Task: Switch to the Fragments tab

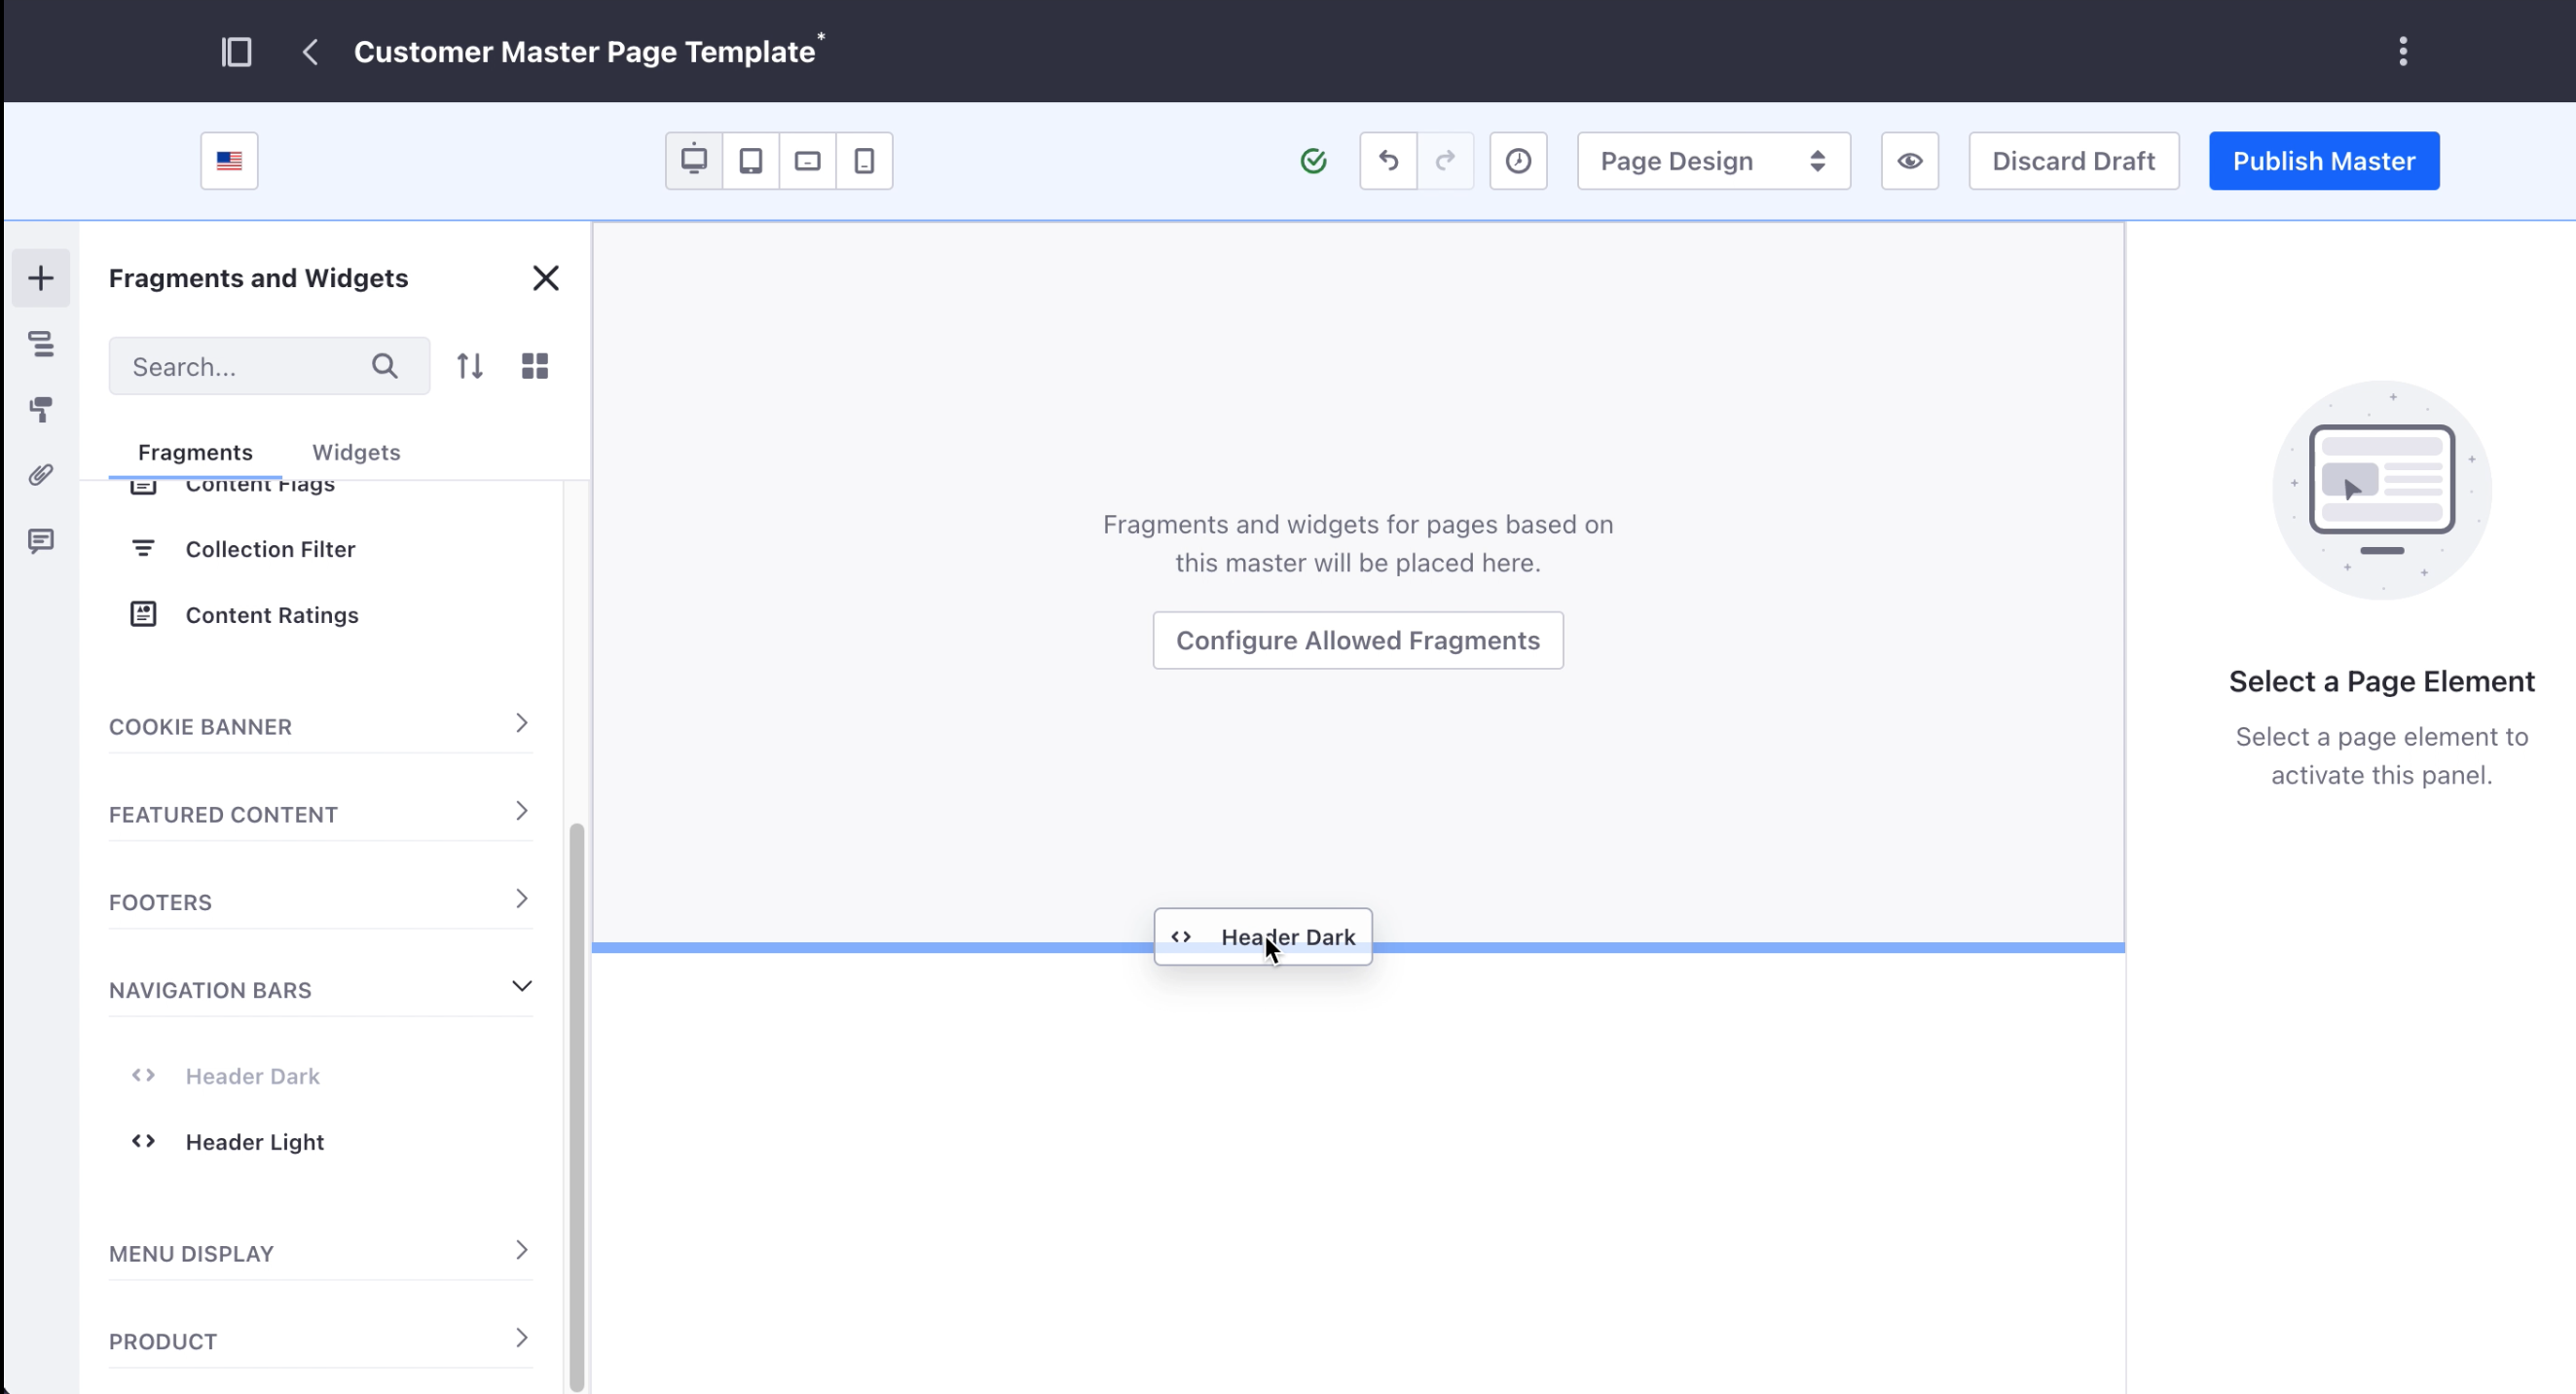Action: pos(194,450)
